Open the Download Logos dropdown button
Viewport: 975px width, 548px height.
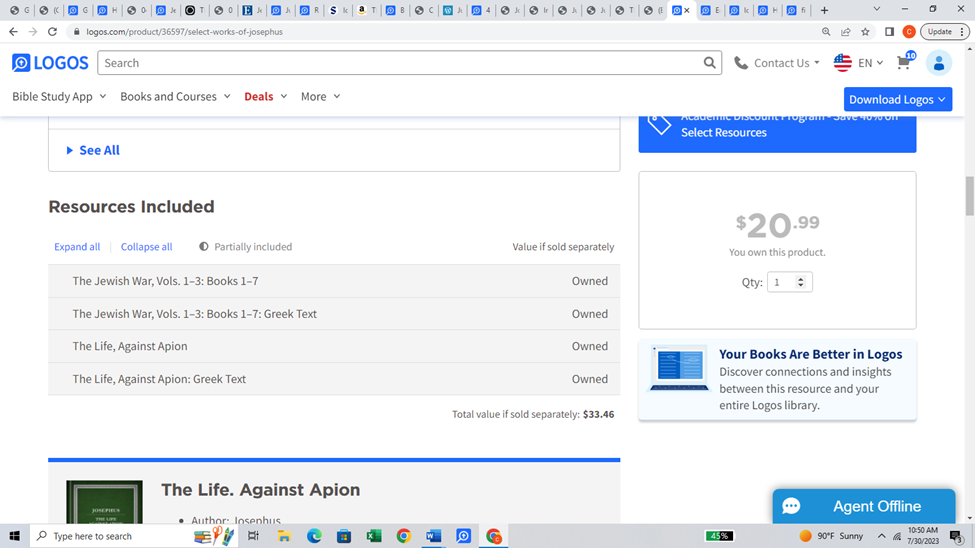pyautogui.click(x=897, y=100)
